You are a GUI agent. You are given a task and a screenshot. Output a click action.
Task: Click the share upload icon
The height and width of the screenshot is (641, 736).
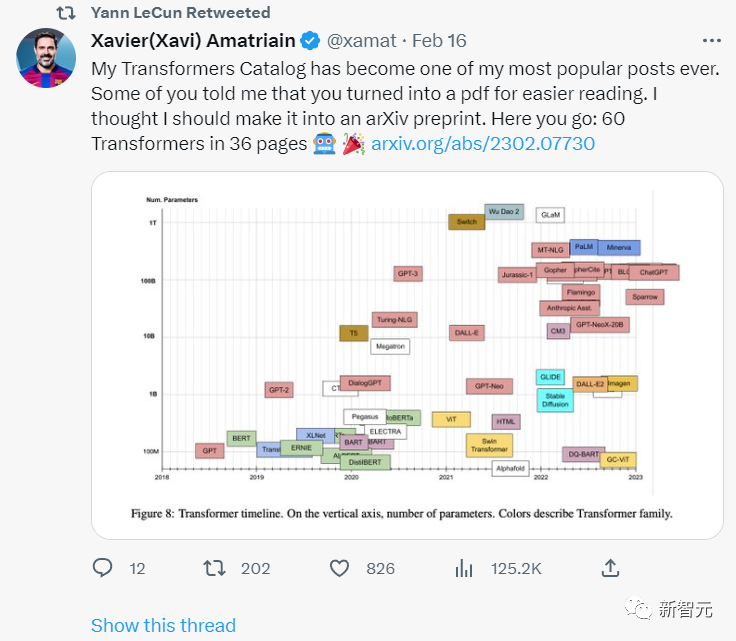(610, 568)
